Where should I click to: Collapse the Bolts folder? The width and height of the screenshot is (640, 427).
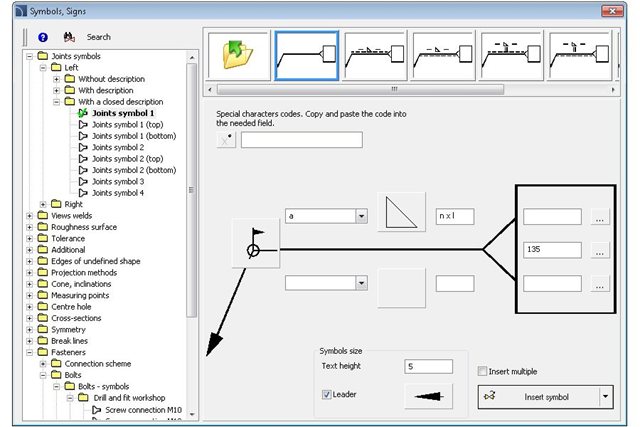43,375
